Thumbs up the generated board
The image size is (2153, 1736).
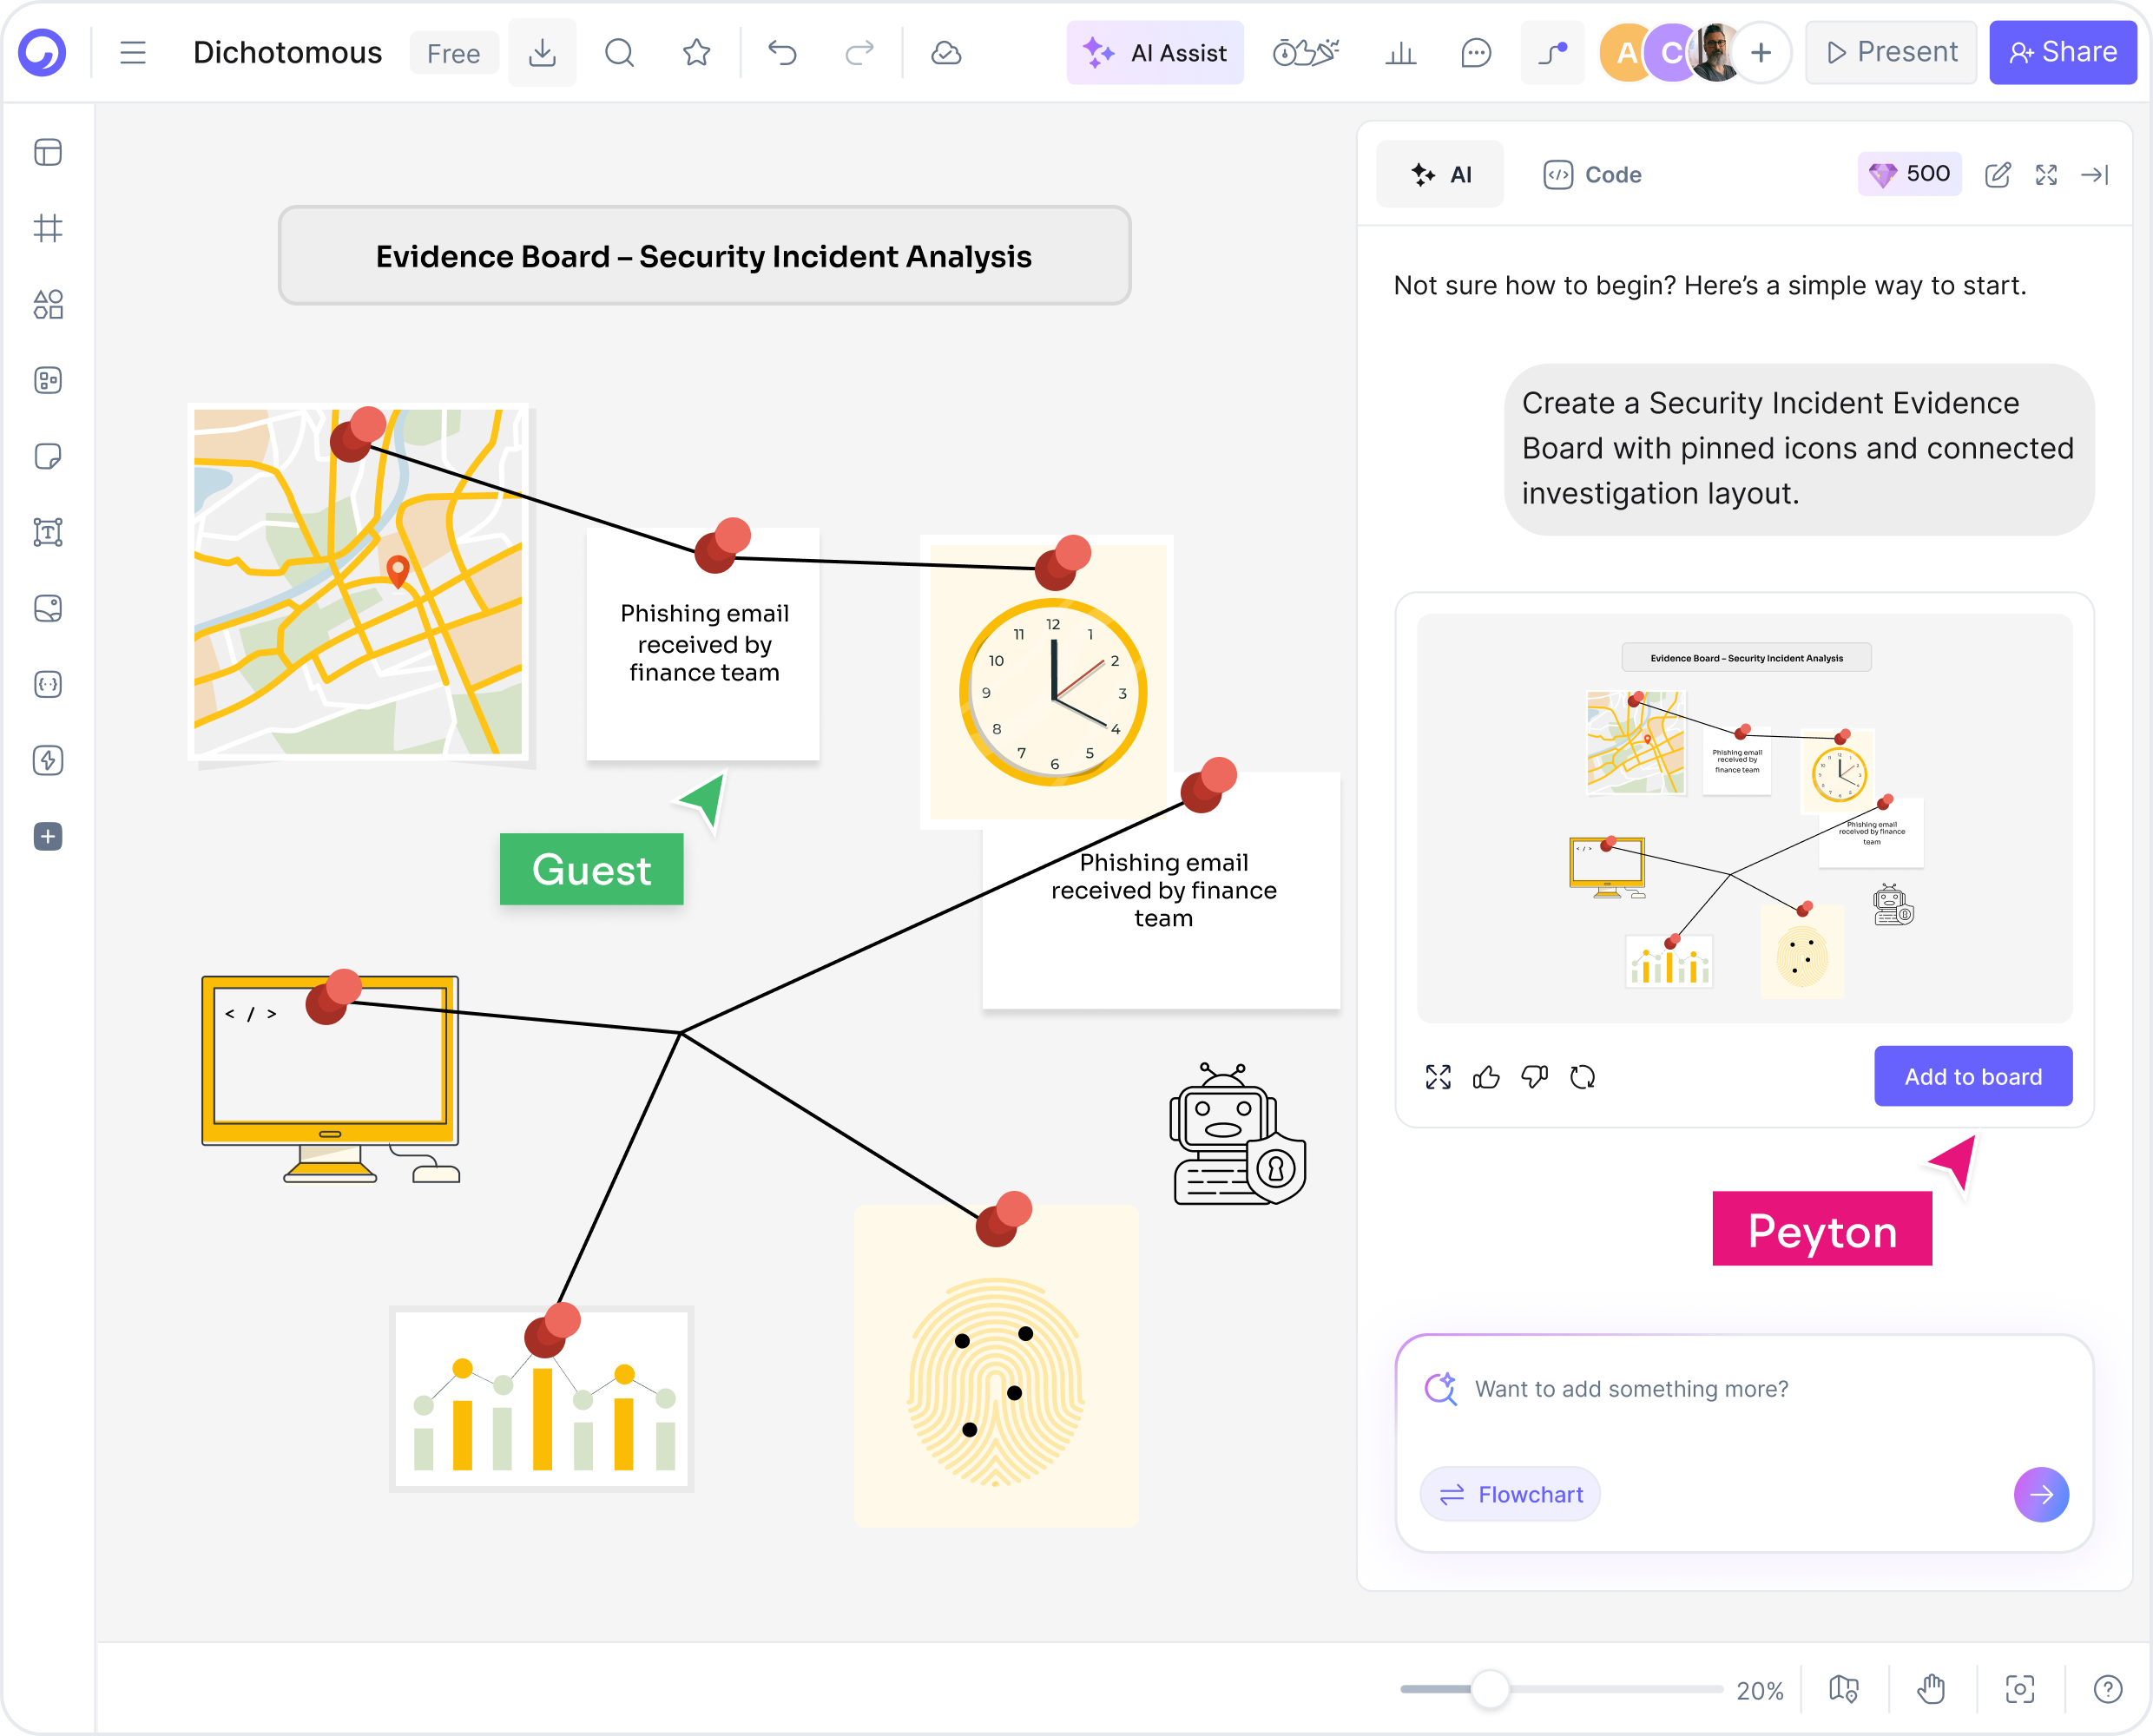1486,1077
